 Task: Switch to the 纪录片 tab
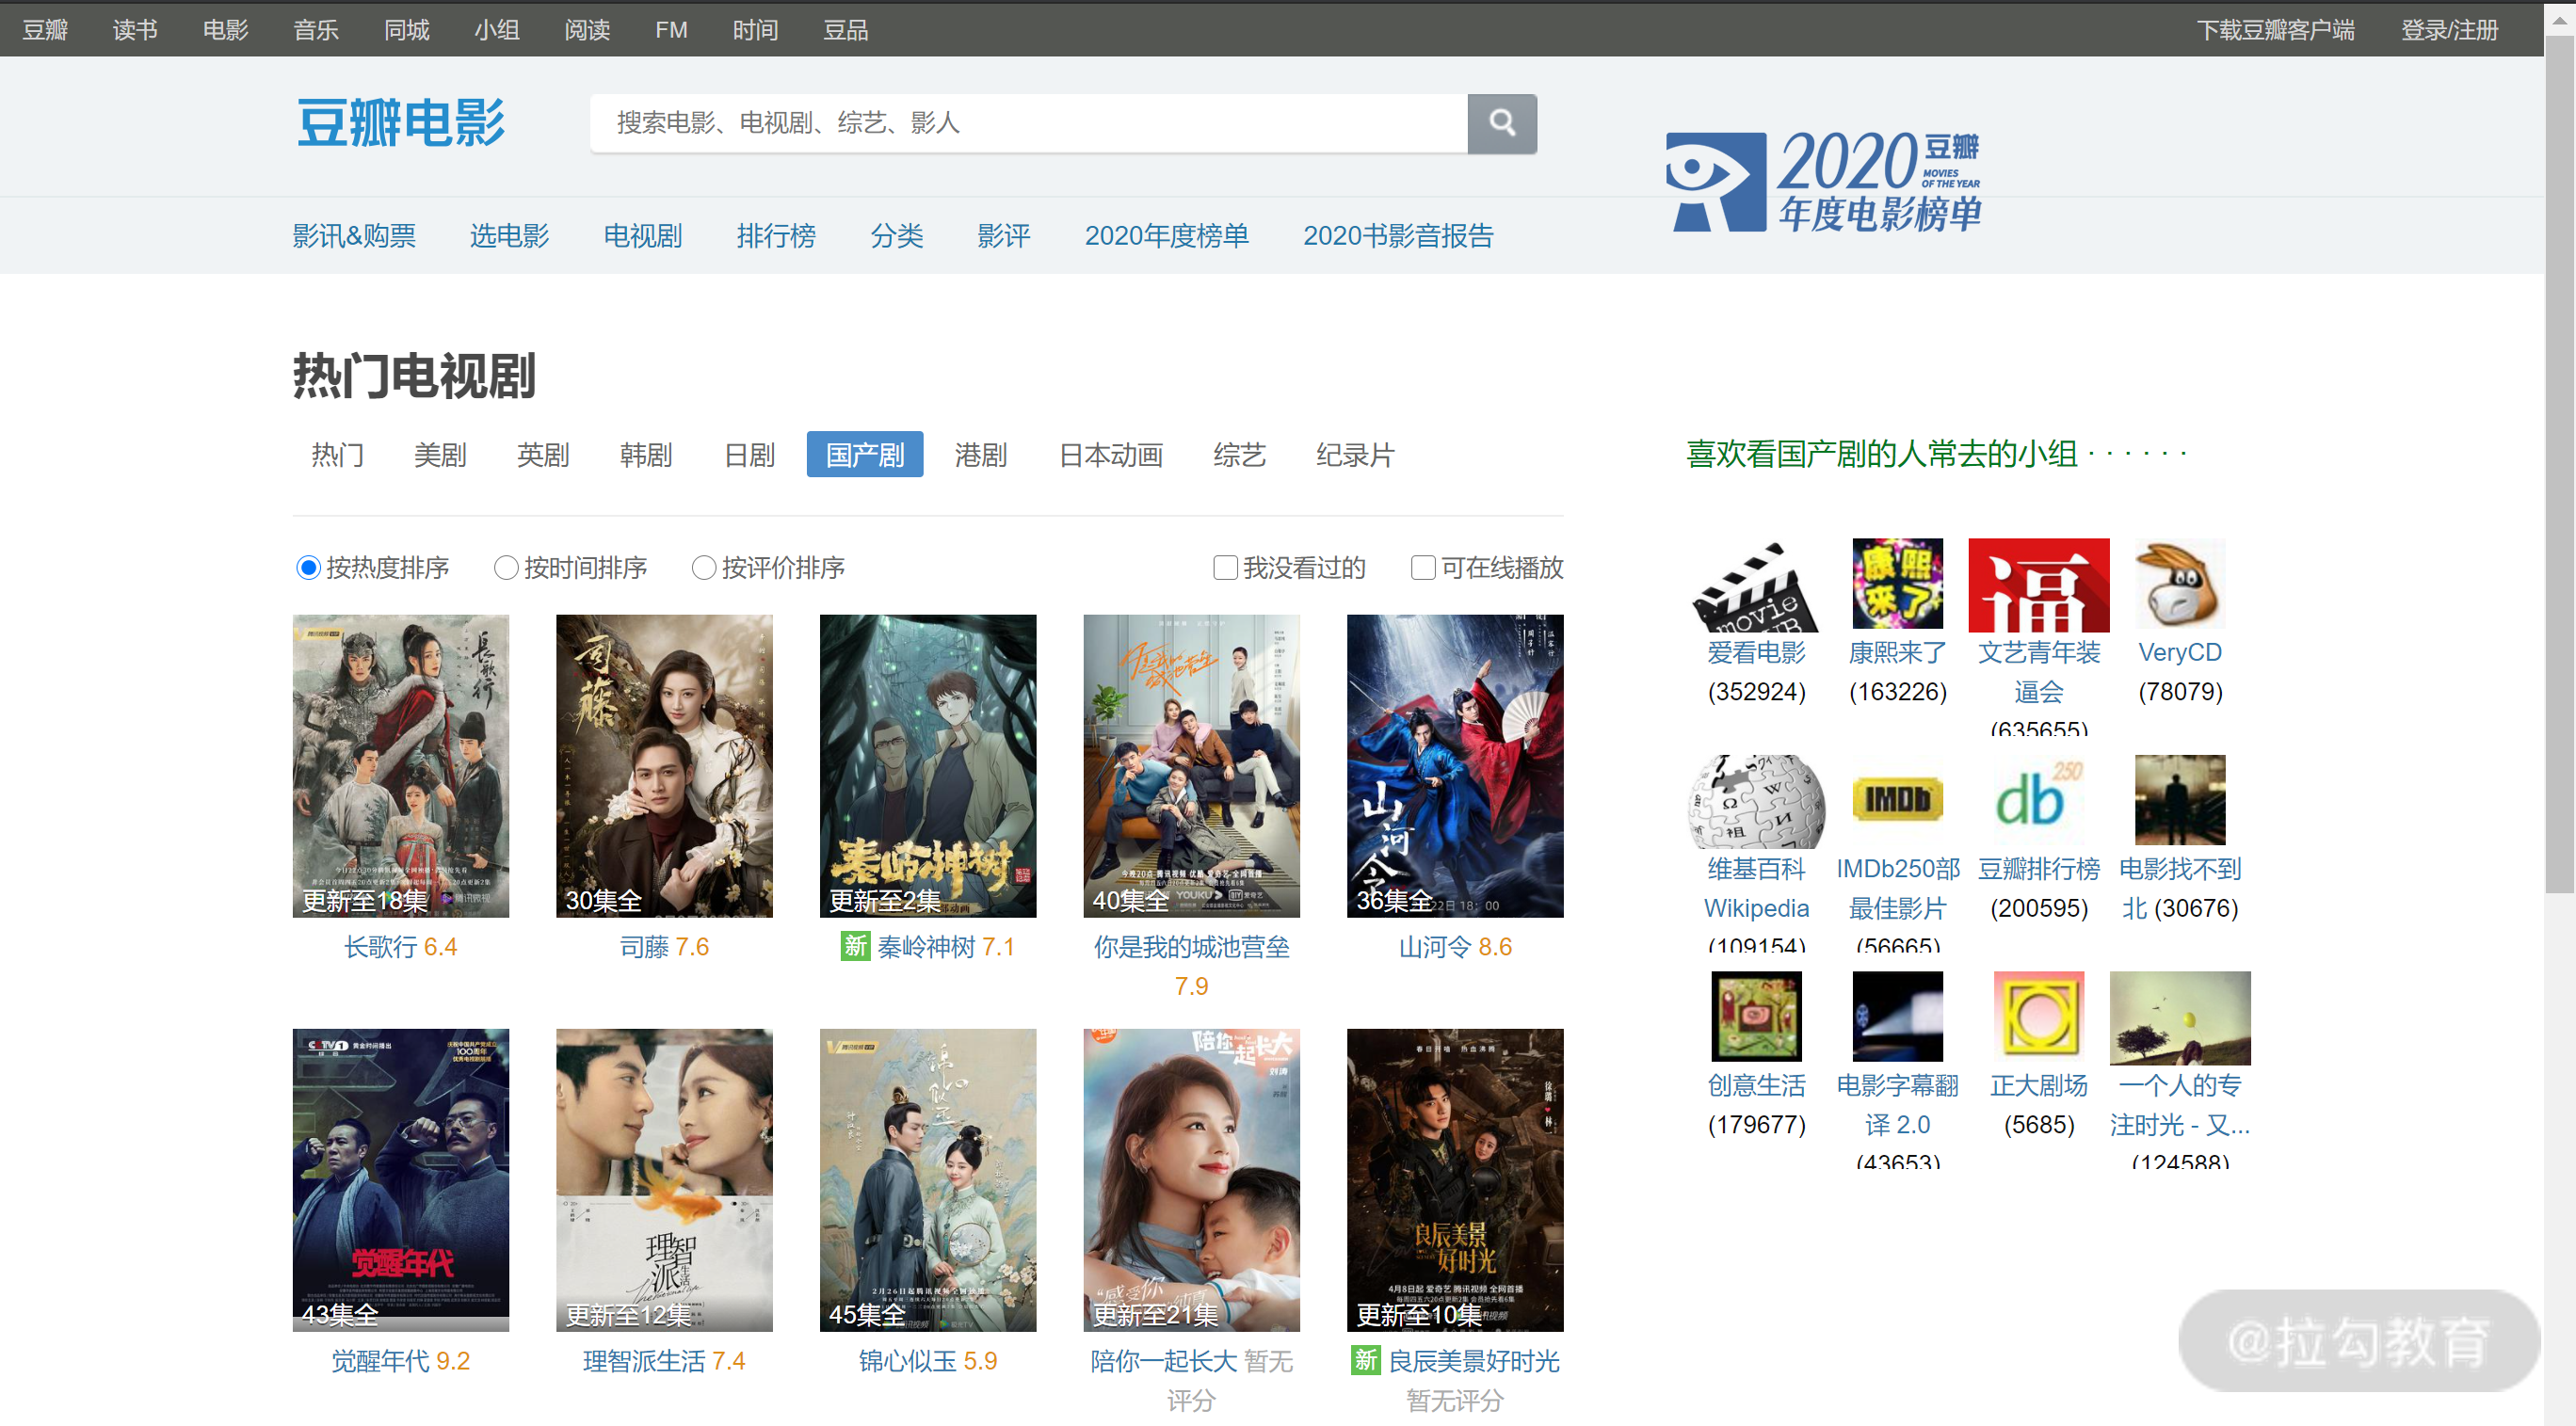pos(1355,455)
